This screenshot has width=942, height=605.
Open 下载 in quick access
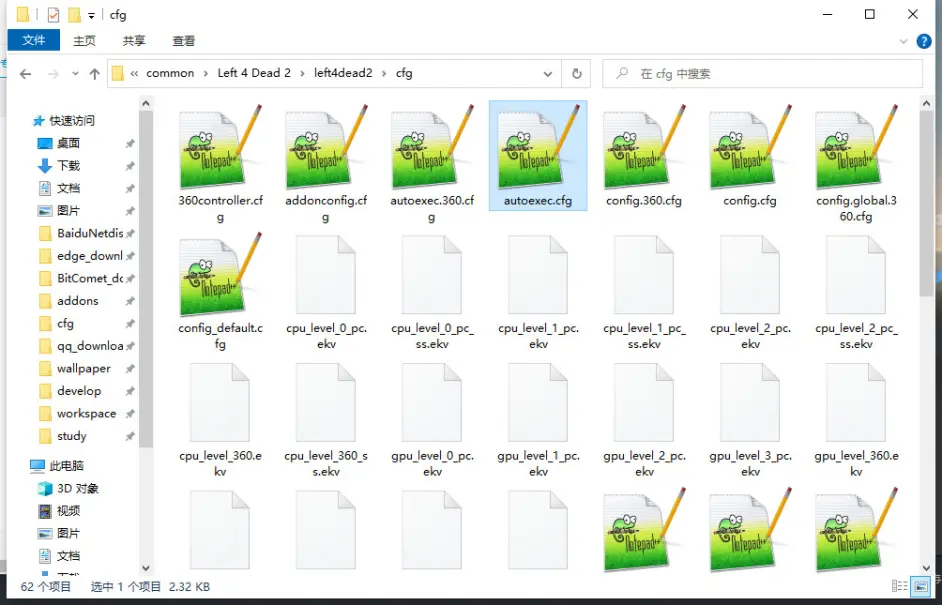[68, 165]
